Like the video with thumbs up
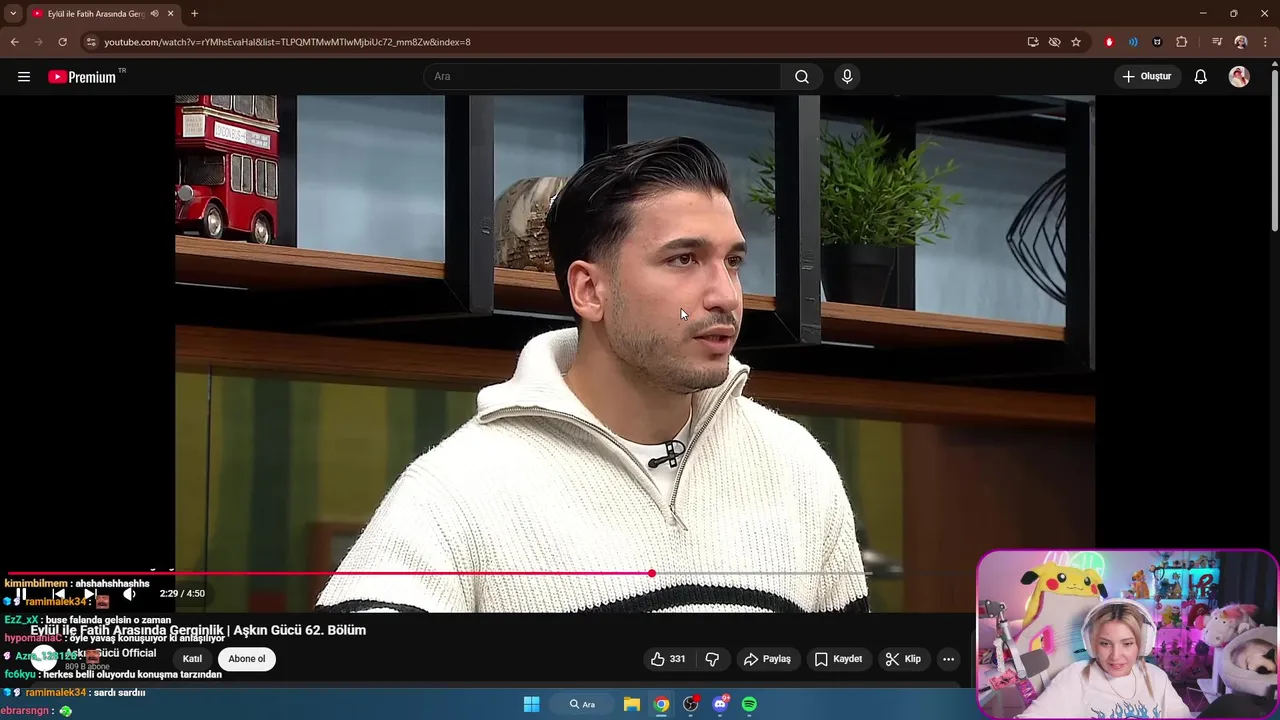The image size is (1280, 720). click(667, 659)
